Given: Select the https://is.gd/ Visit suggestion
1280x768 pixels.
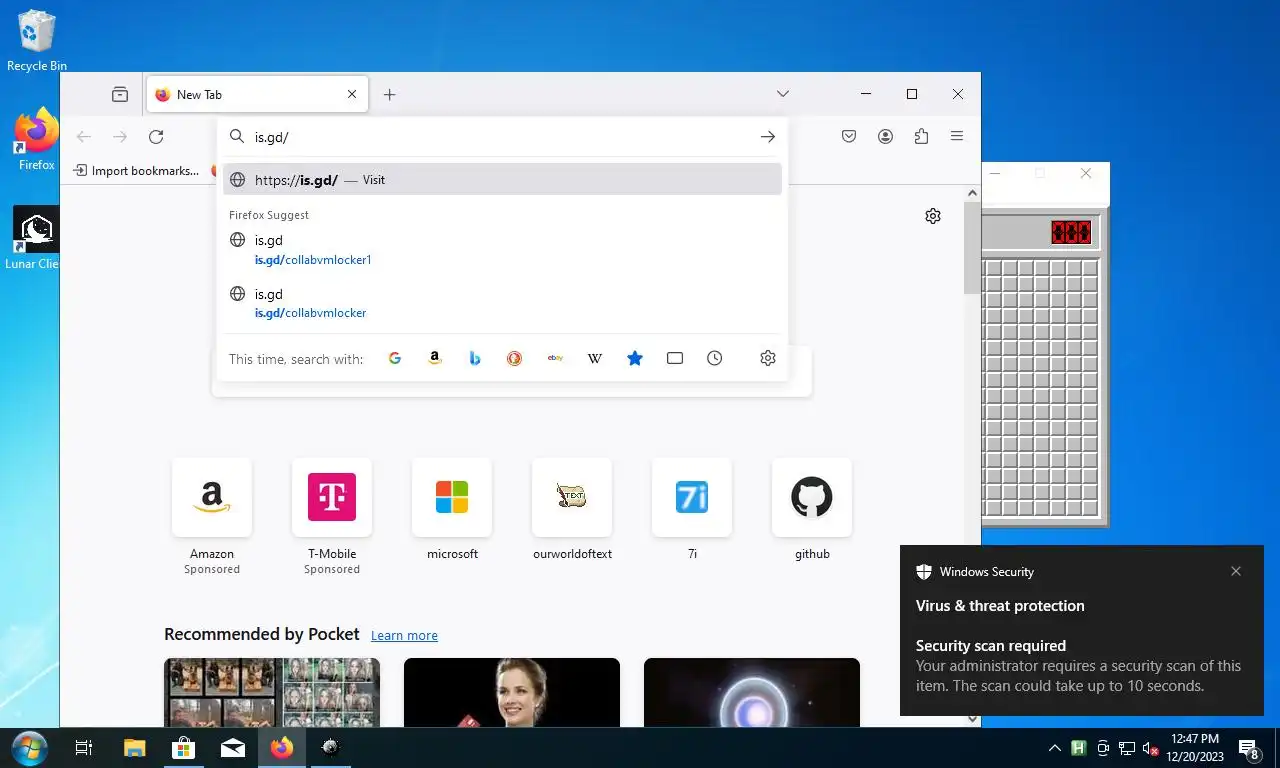Looking at the screenshot, I should pos(502,180).
